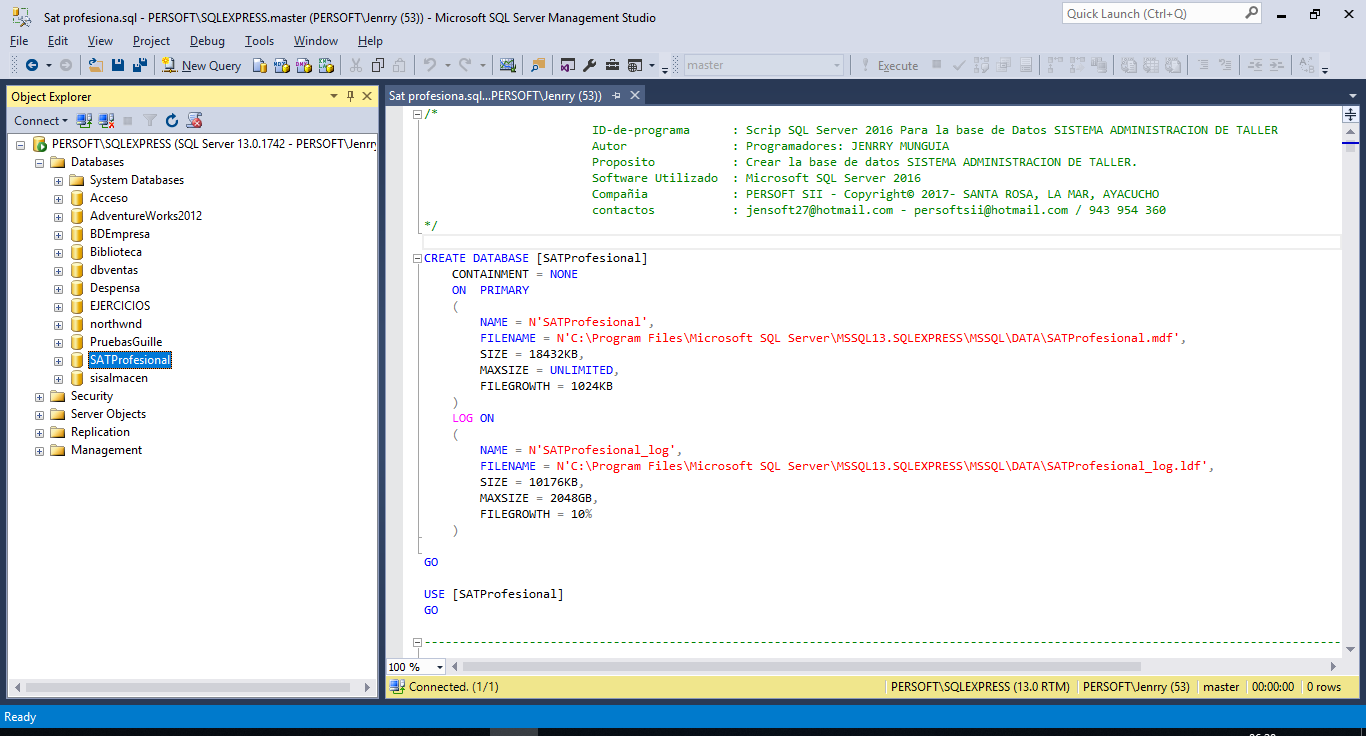Click the Parse checkmark icon
1366x736 pixels.
pyautogui.click(x=959, y=65)
